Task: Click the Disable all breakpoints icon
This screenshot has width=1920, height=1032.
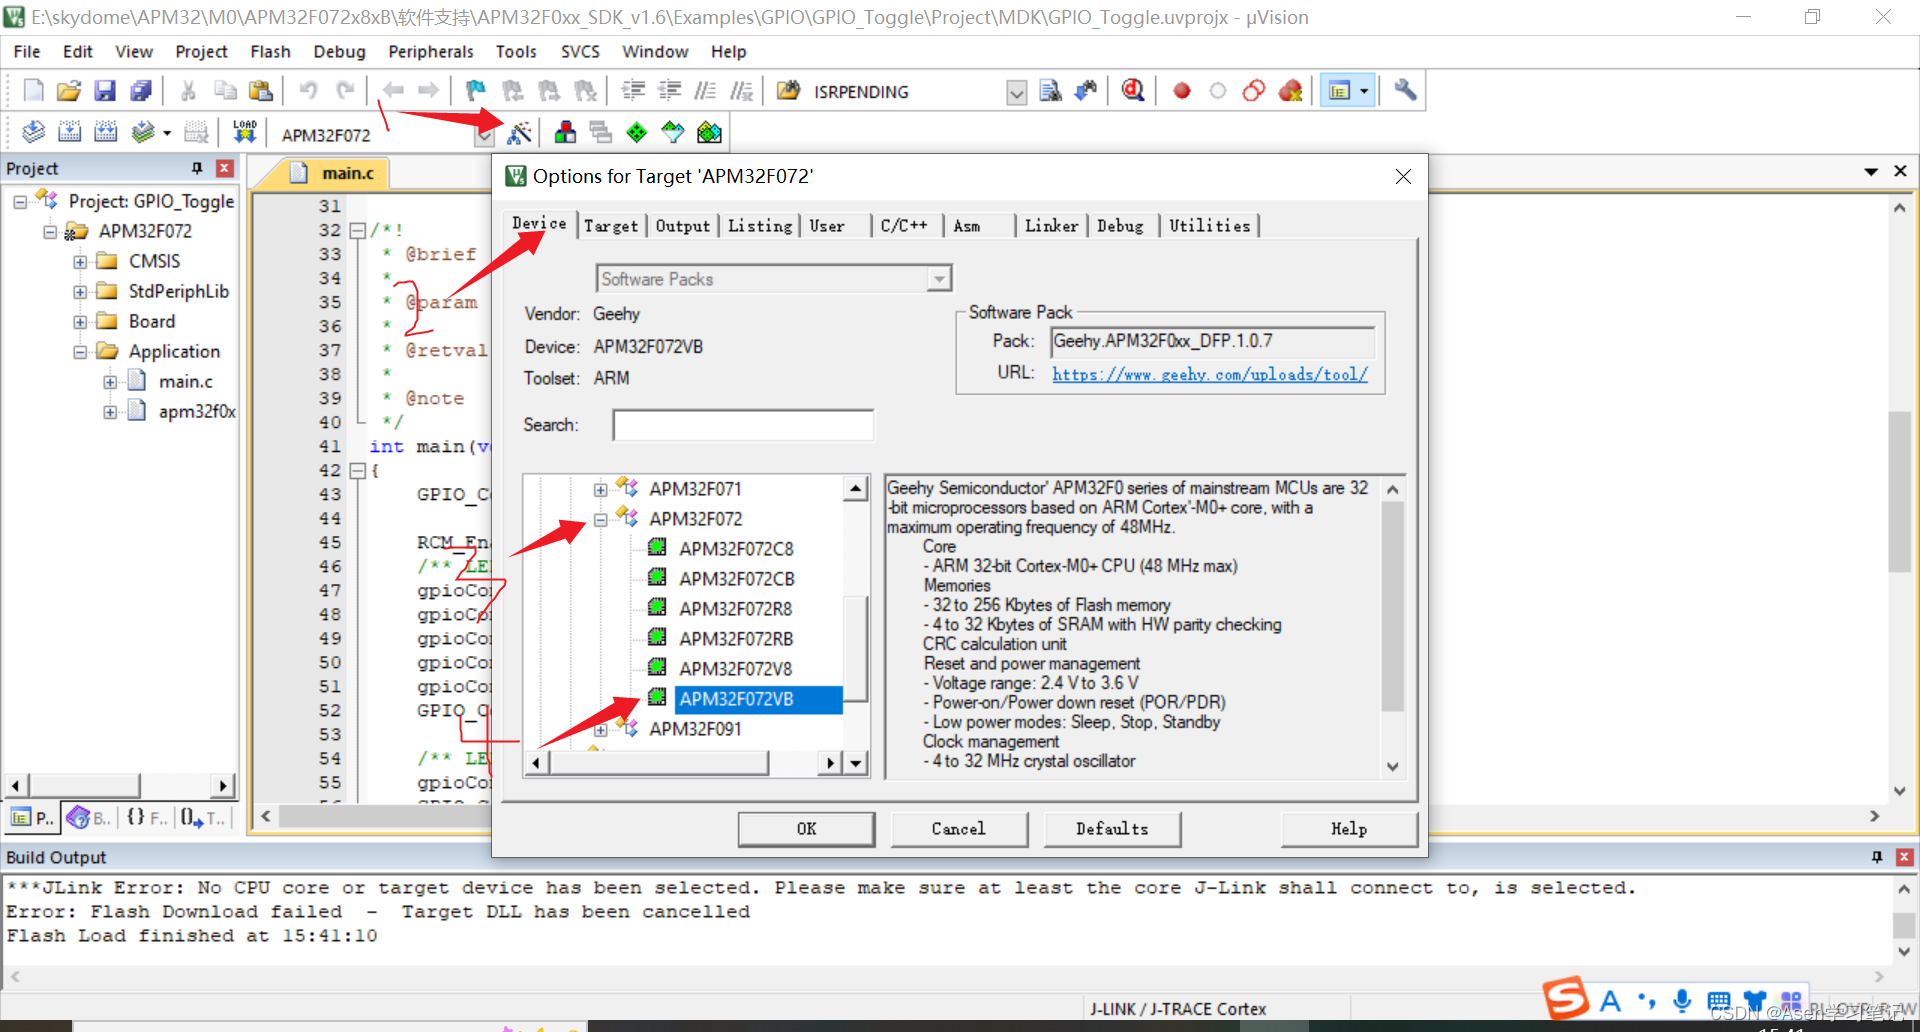Action: pyautogui.click(x=1254, y=91)
